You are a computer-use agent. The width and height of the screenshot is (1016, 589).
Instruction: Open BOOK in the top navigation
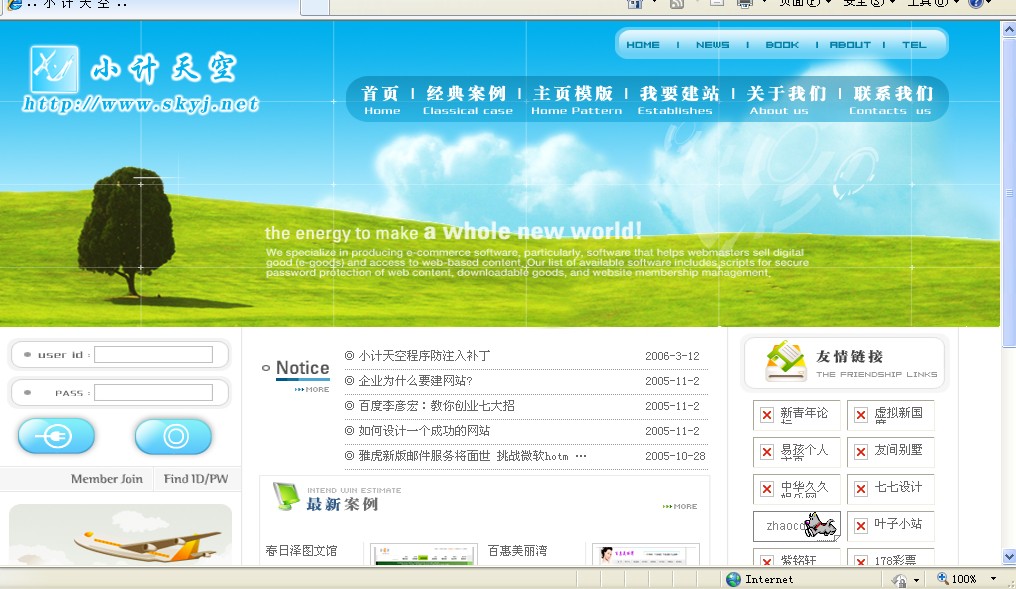point(782,45)
